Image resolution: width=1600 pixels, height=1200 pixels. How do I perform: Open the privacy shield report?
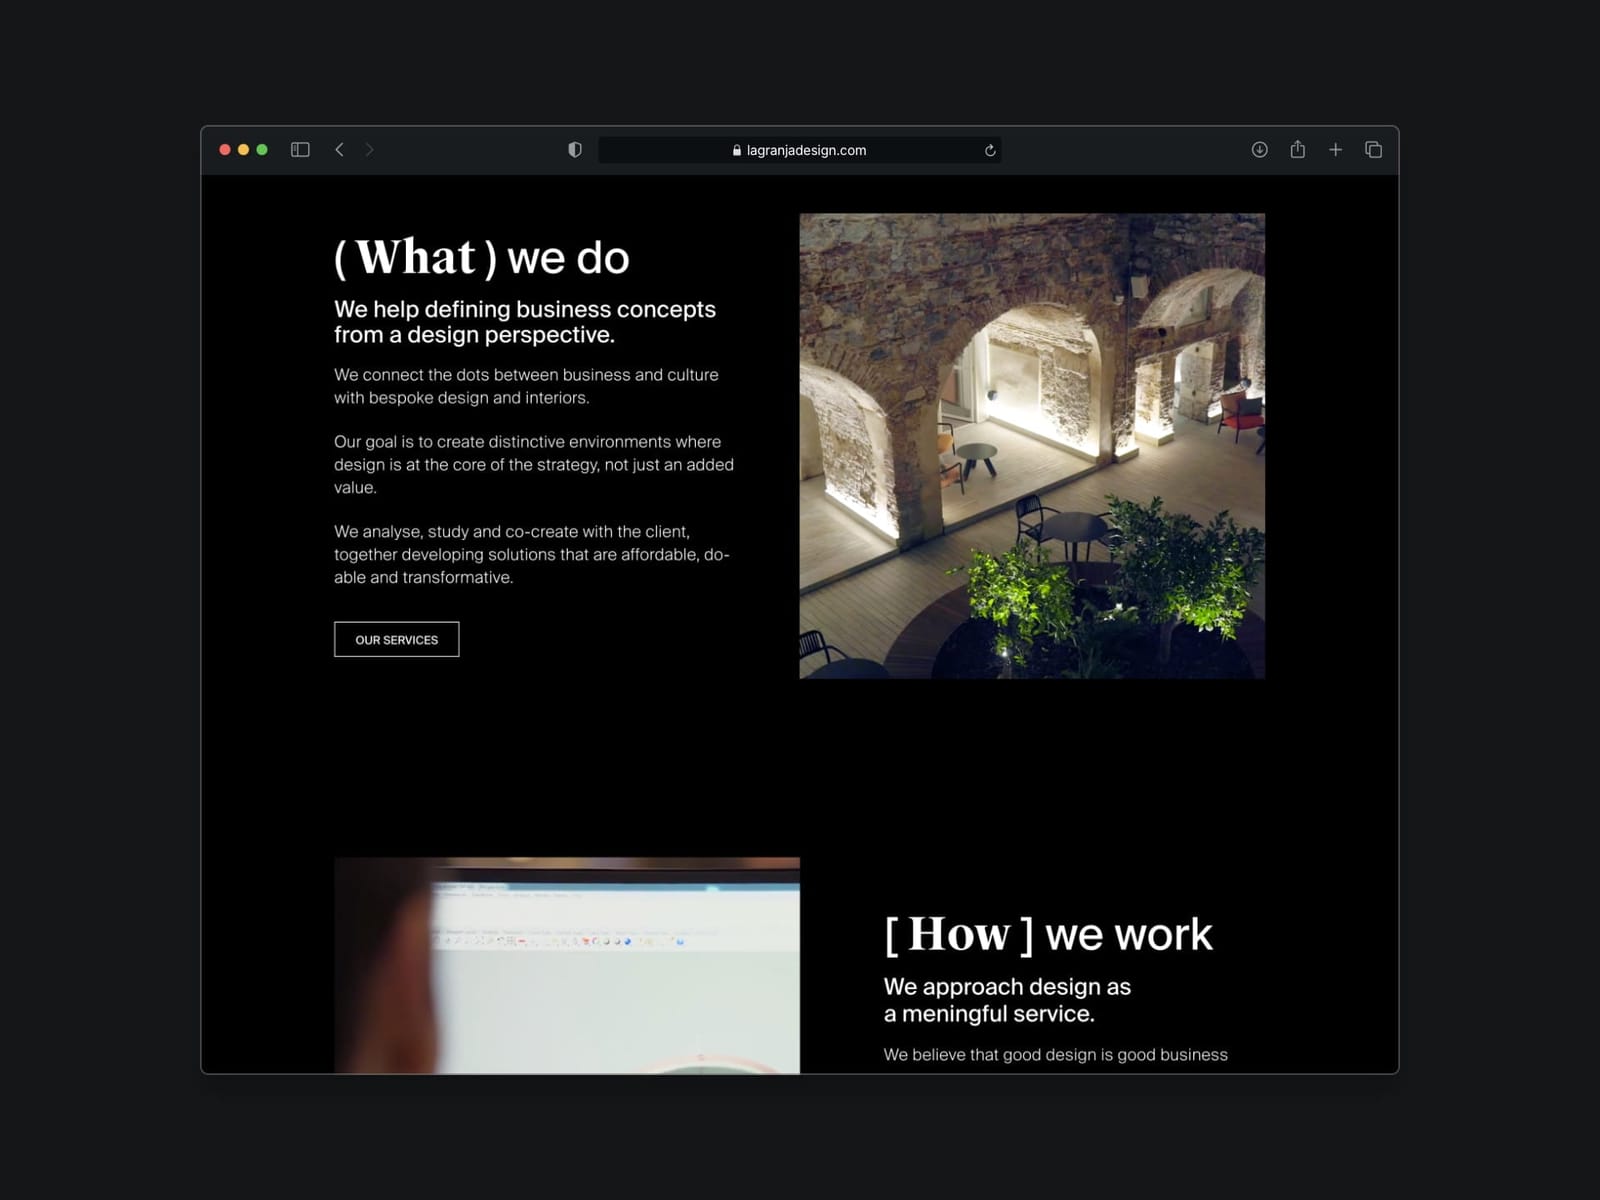[x=575, y=150]
